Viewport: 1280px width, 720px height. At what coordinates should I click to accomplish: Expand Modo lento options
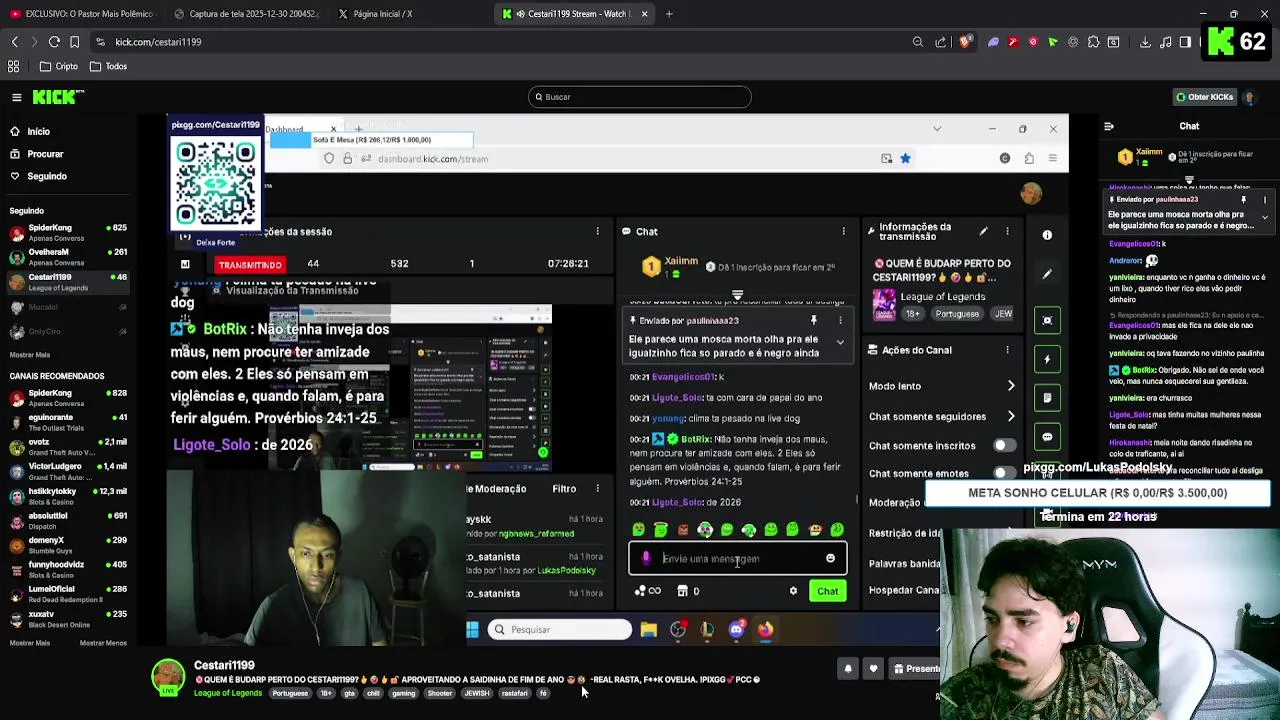coord(1010,386)
